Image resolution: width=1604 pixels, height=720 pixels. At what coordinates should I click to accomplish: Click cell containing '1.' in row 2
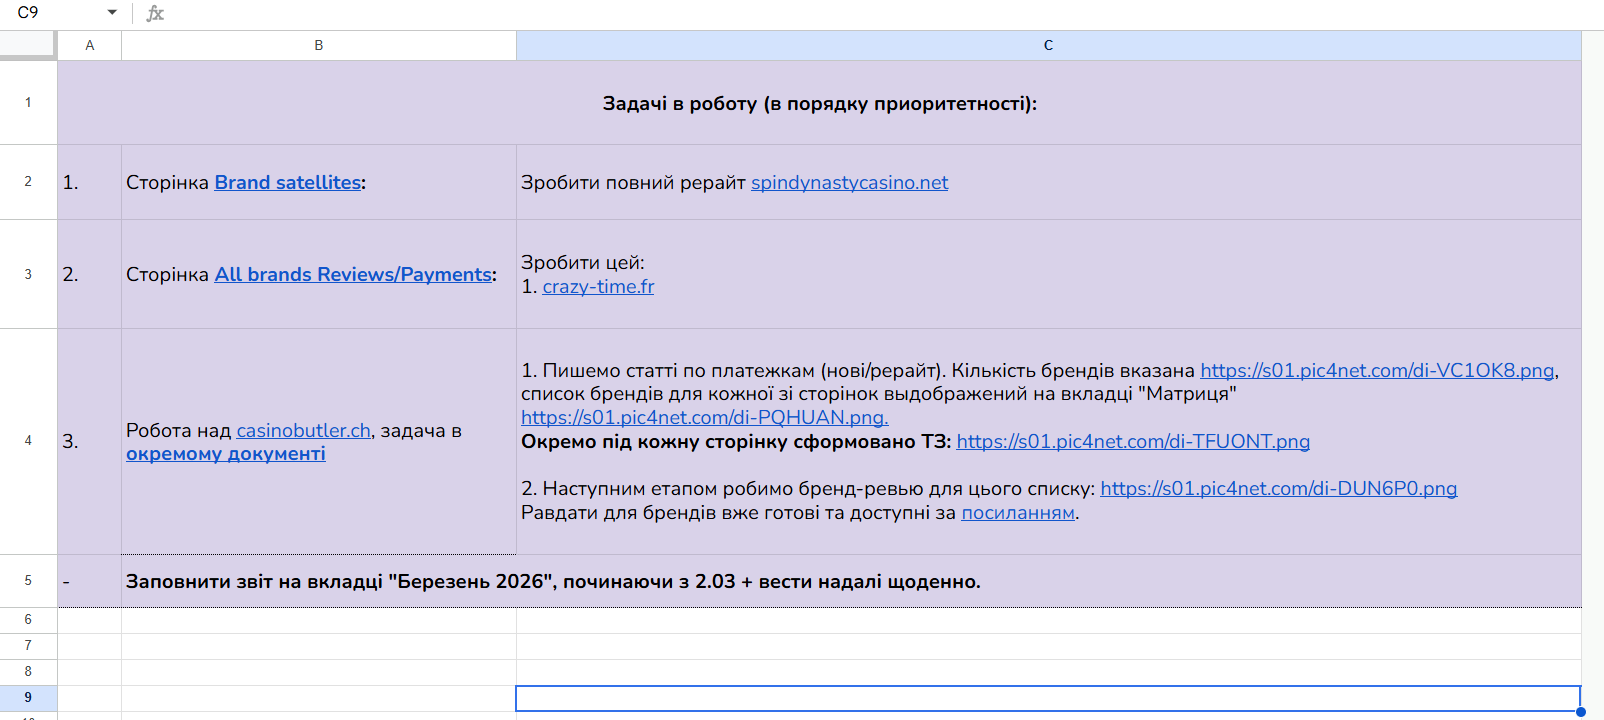90,182
